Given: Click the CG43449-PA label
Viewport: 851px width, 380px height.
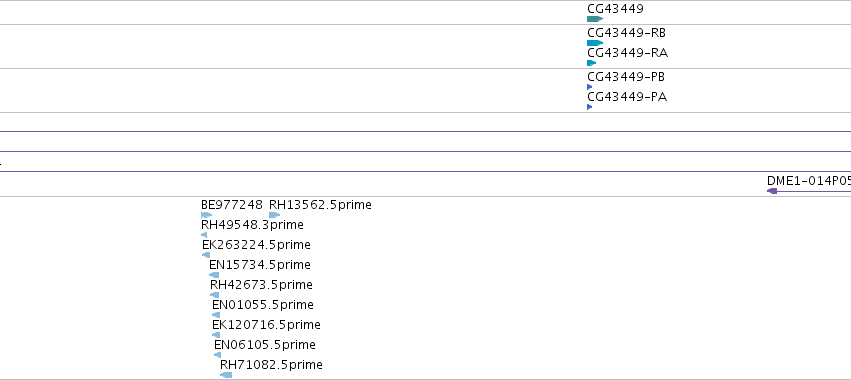Looking at the screenshot, I should tap(627, 97).
